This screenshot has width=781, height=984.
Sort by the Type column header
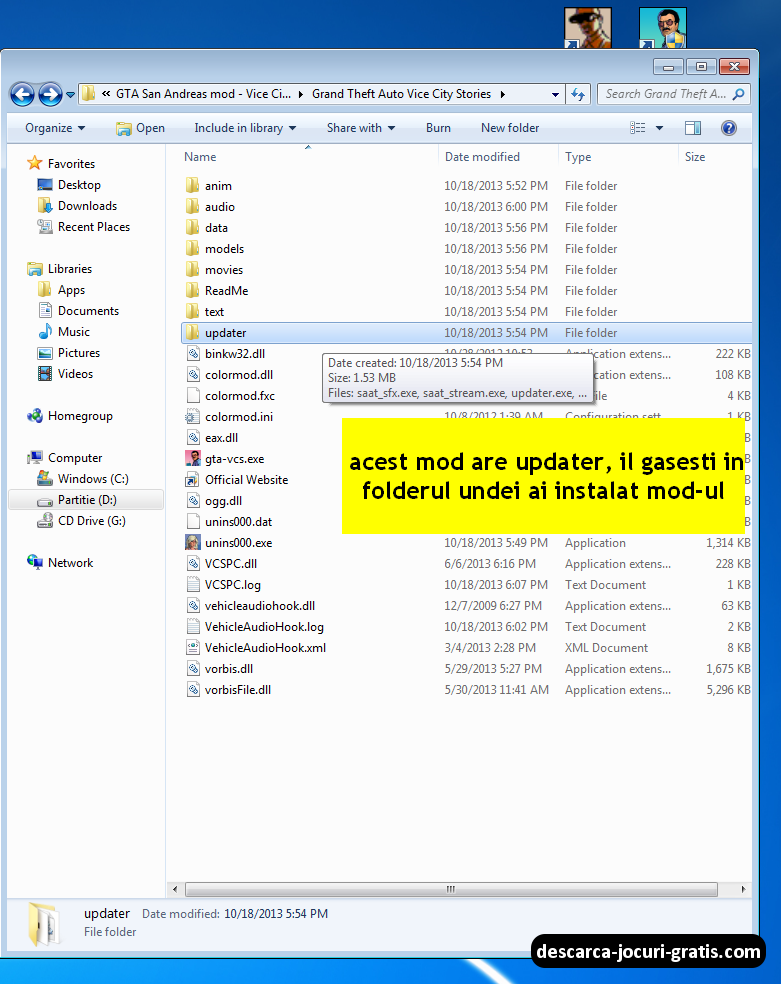pyautogui.click(x=578, y=157)
